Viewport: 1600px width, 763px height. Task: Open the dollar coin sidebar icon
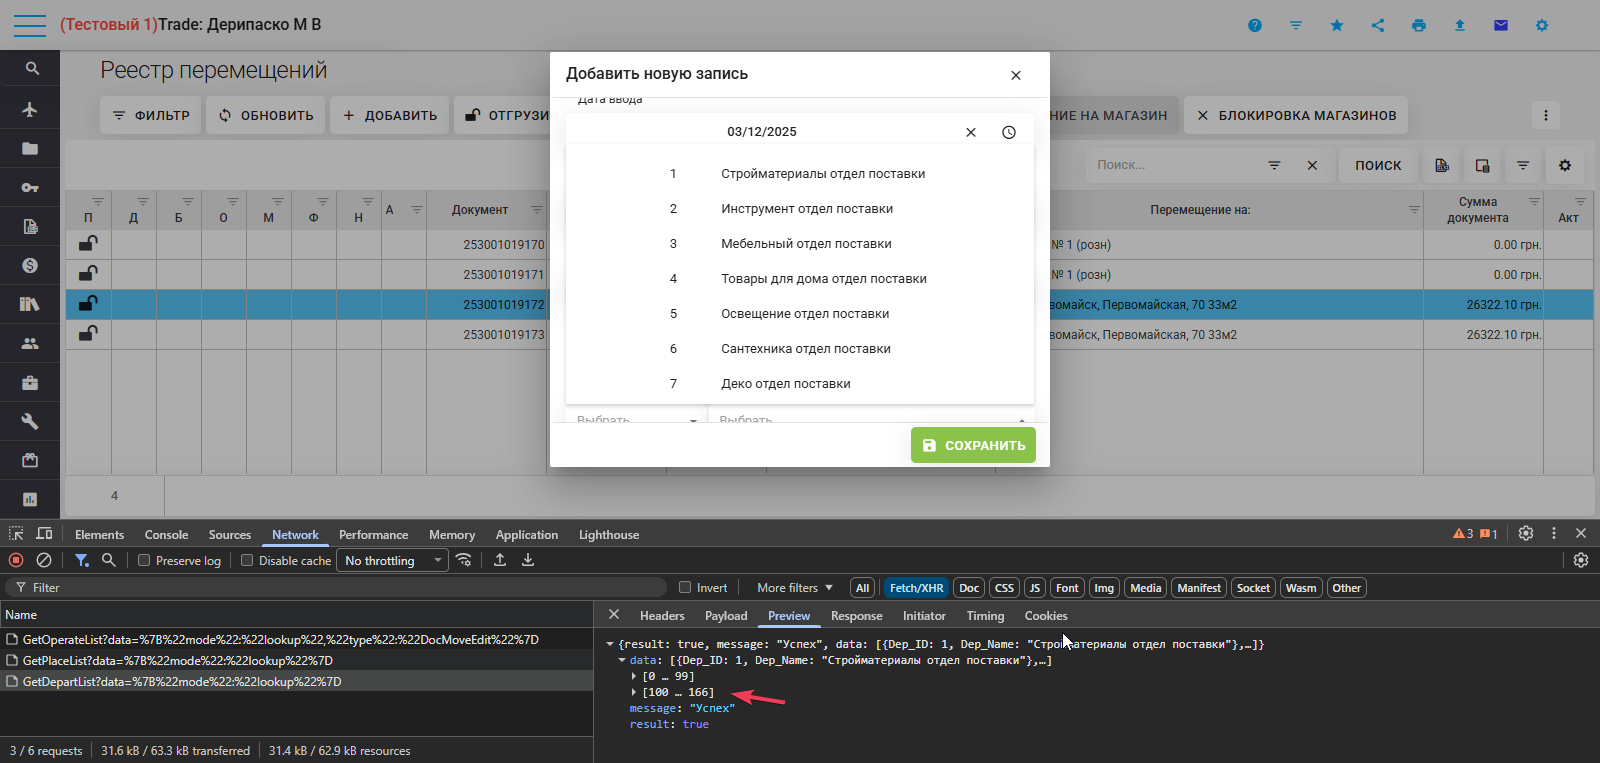coord(30,265)
